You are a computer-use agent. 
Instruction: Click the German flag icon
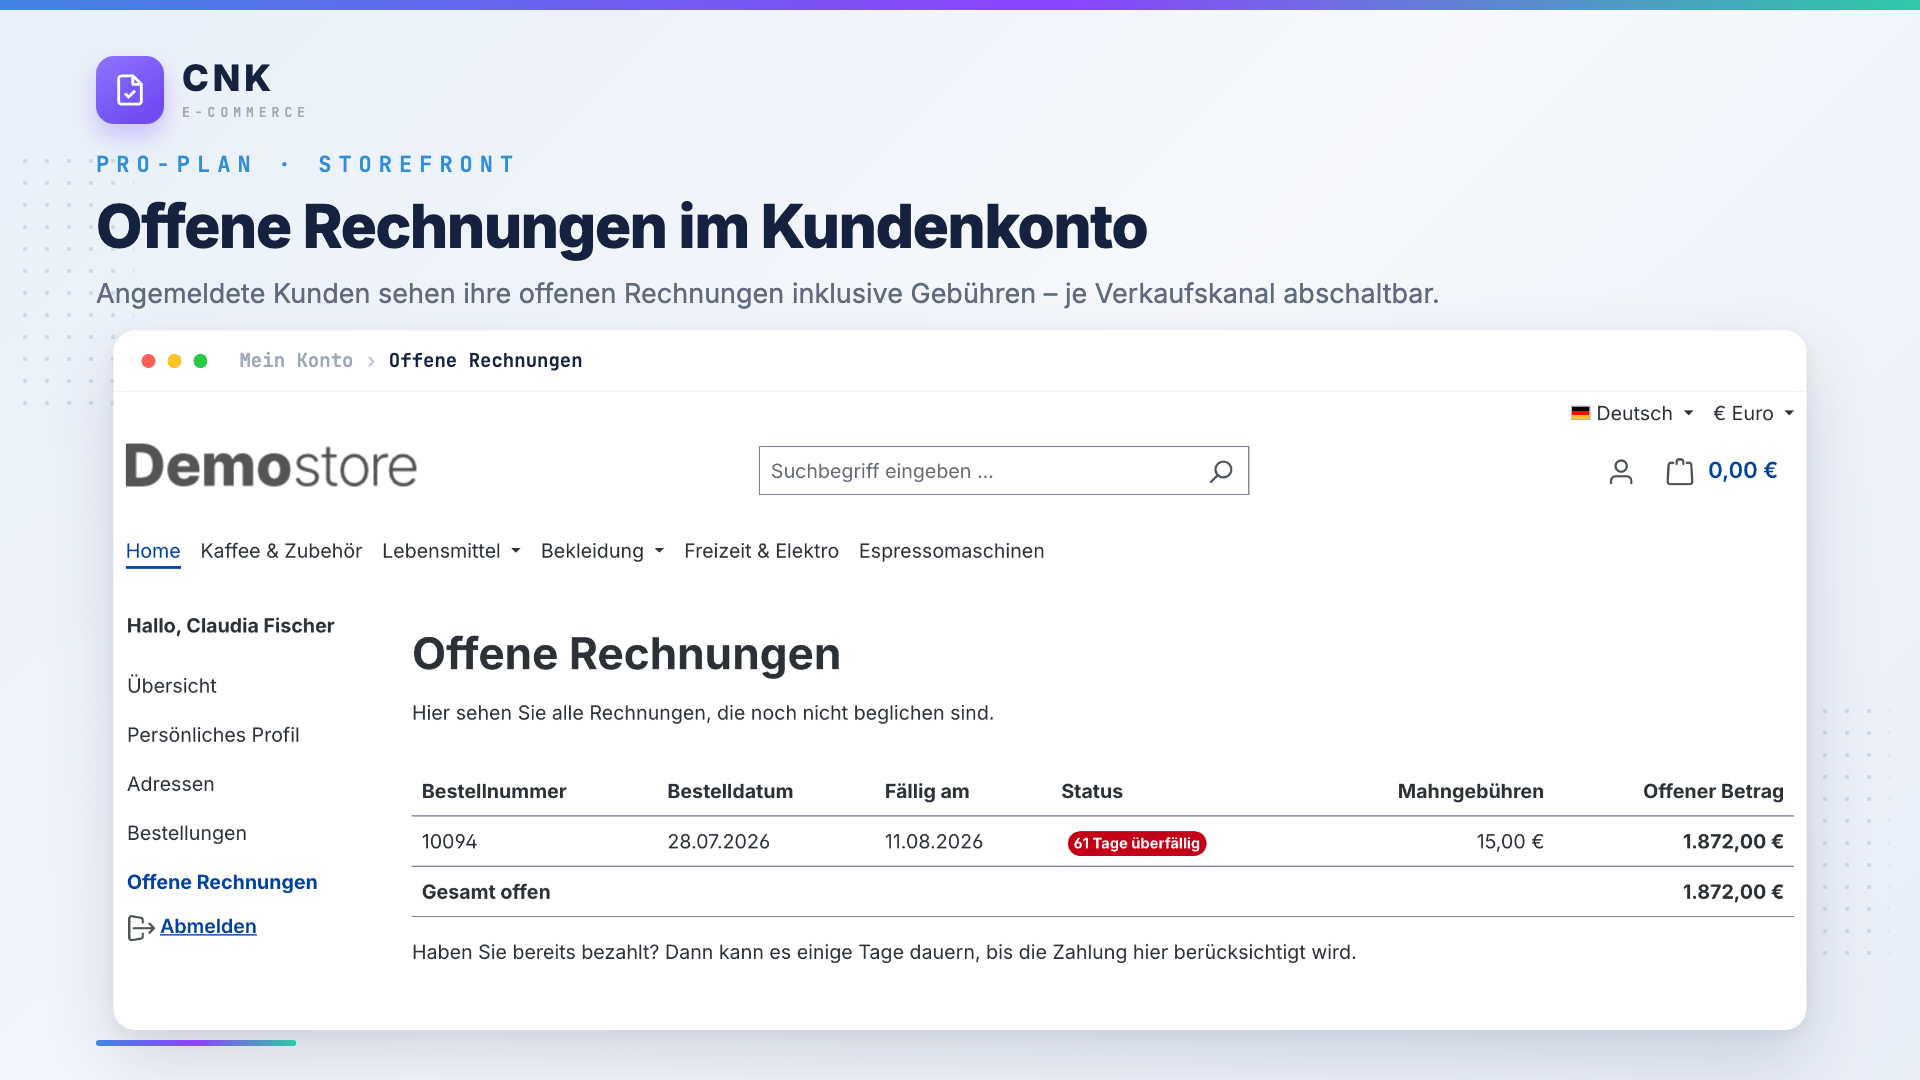tap(1580, 413)
